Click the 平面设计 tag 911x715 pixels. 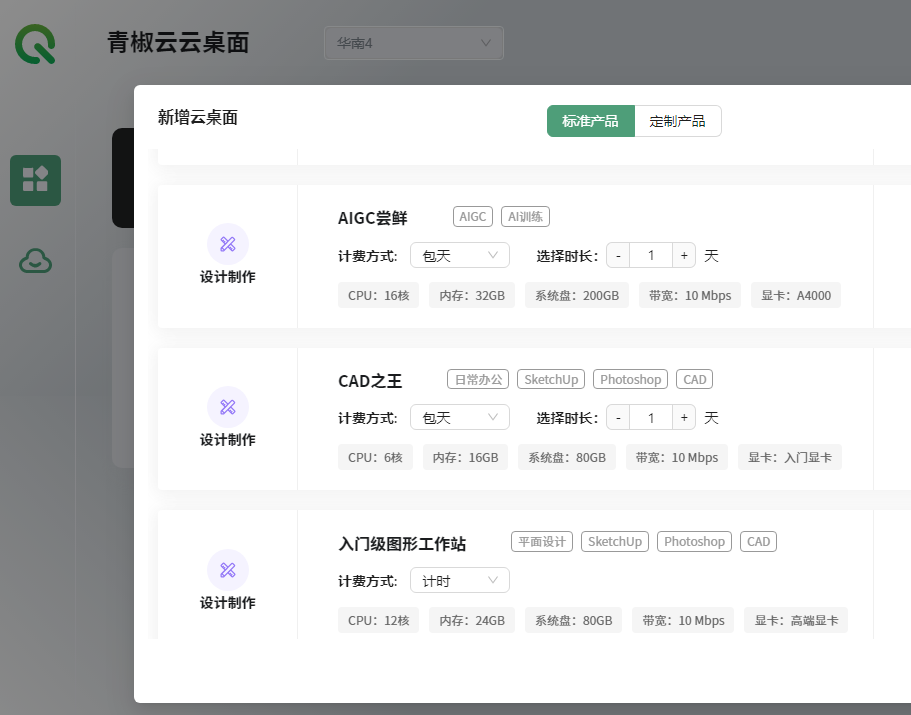pyautogui.click(x=542, y=542)
